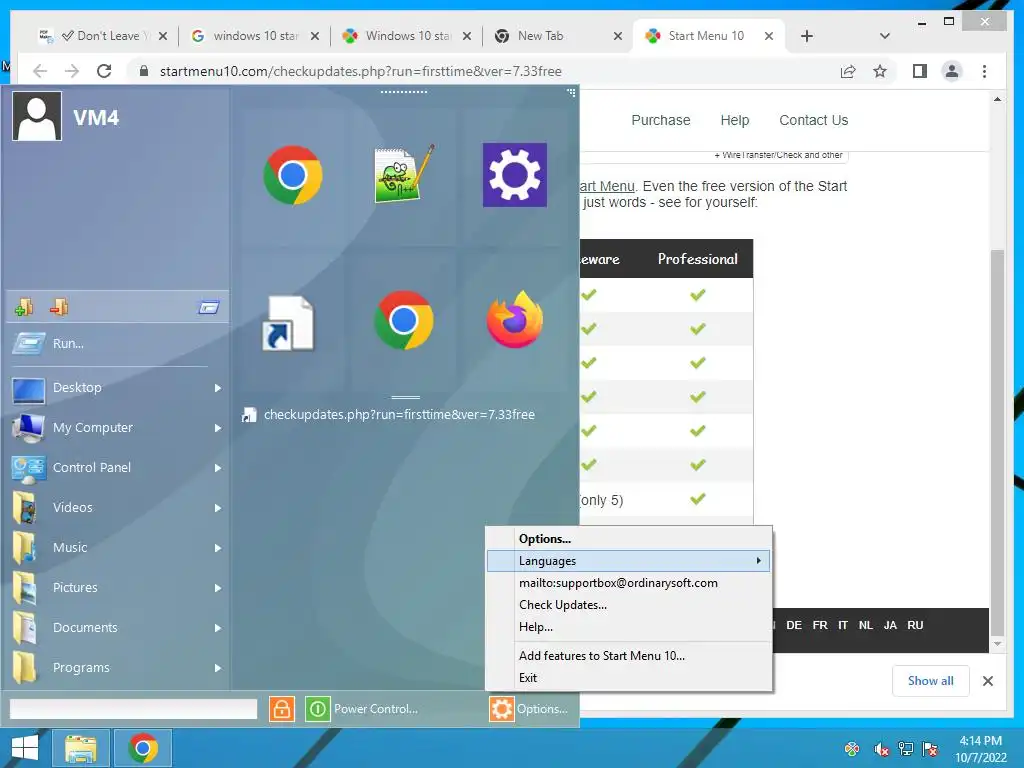
Task: Click the orange lock icon
Action: (x=281, y=709)
